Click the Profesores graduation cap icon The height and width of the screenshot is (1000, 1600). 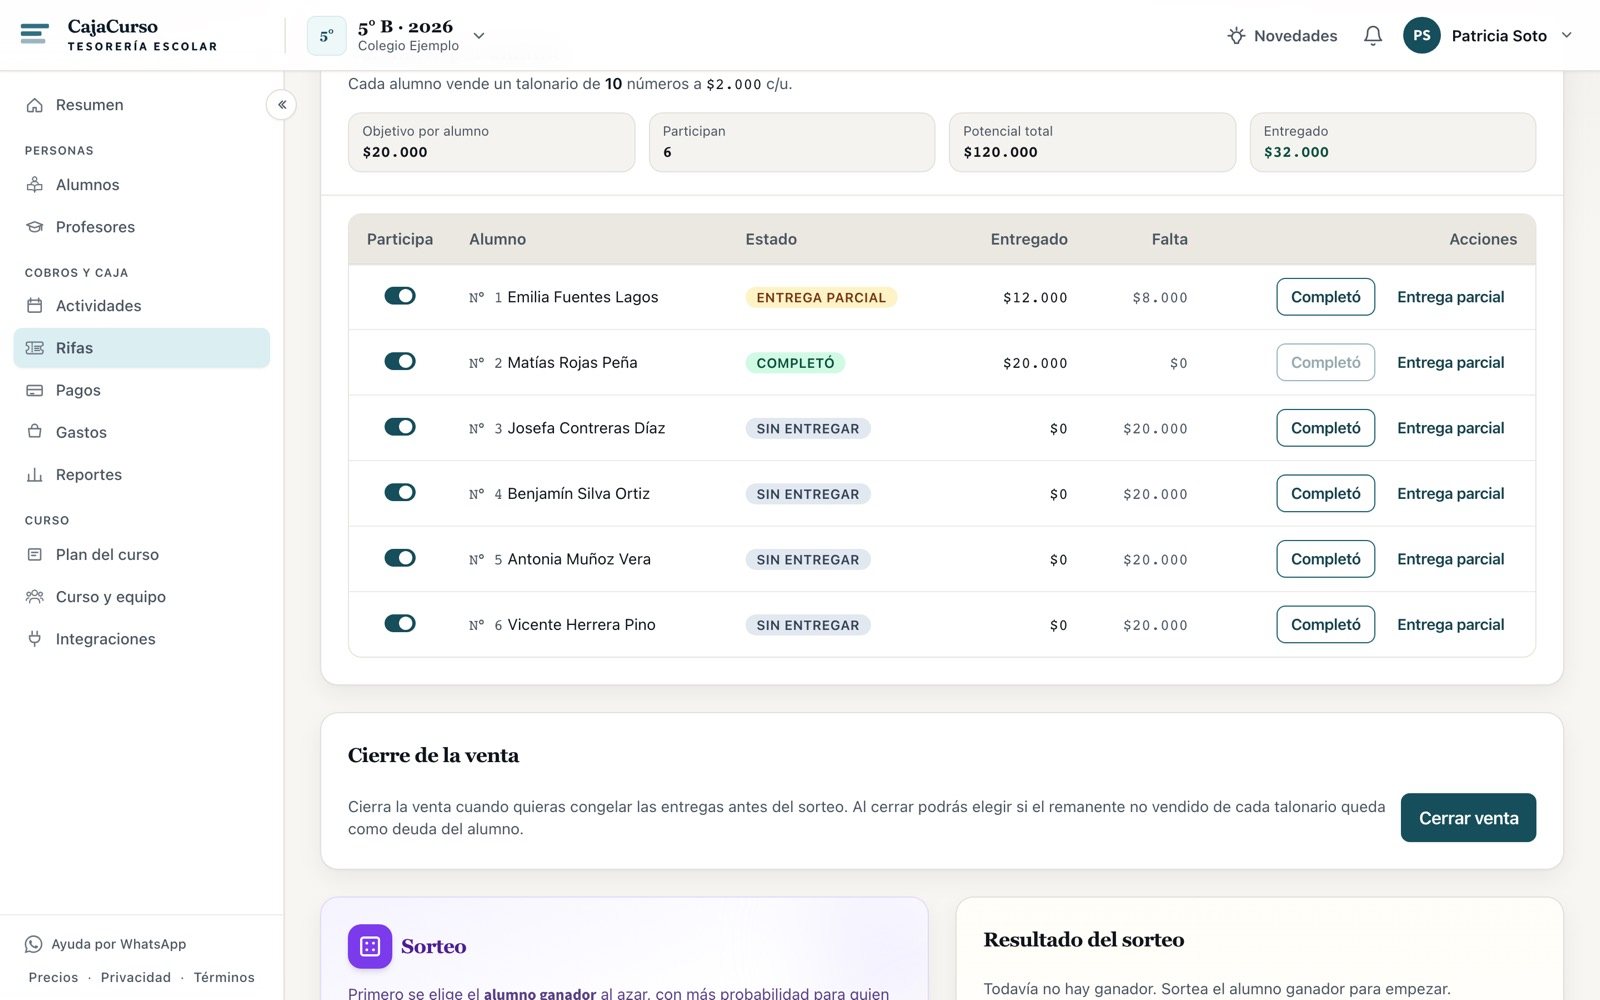[35, 227]
